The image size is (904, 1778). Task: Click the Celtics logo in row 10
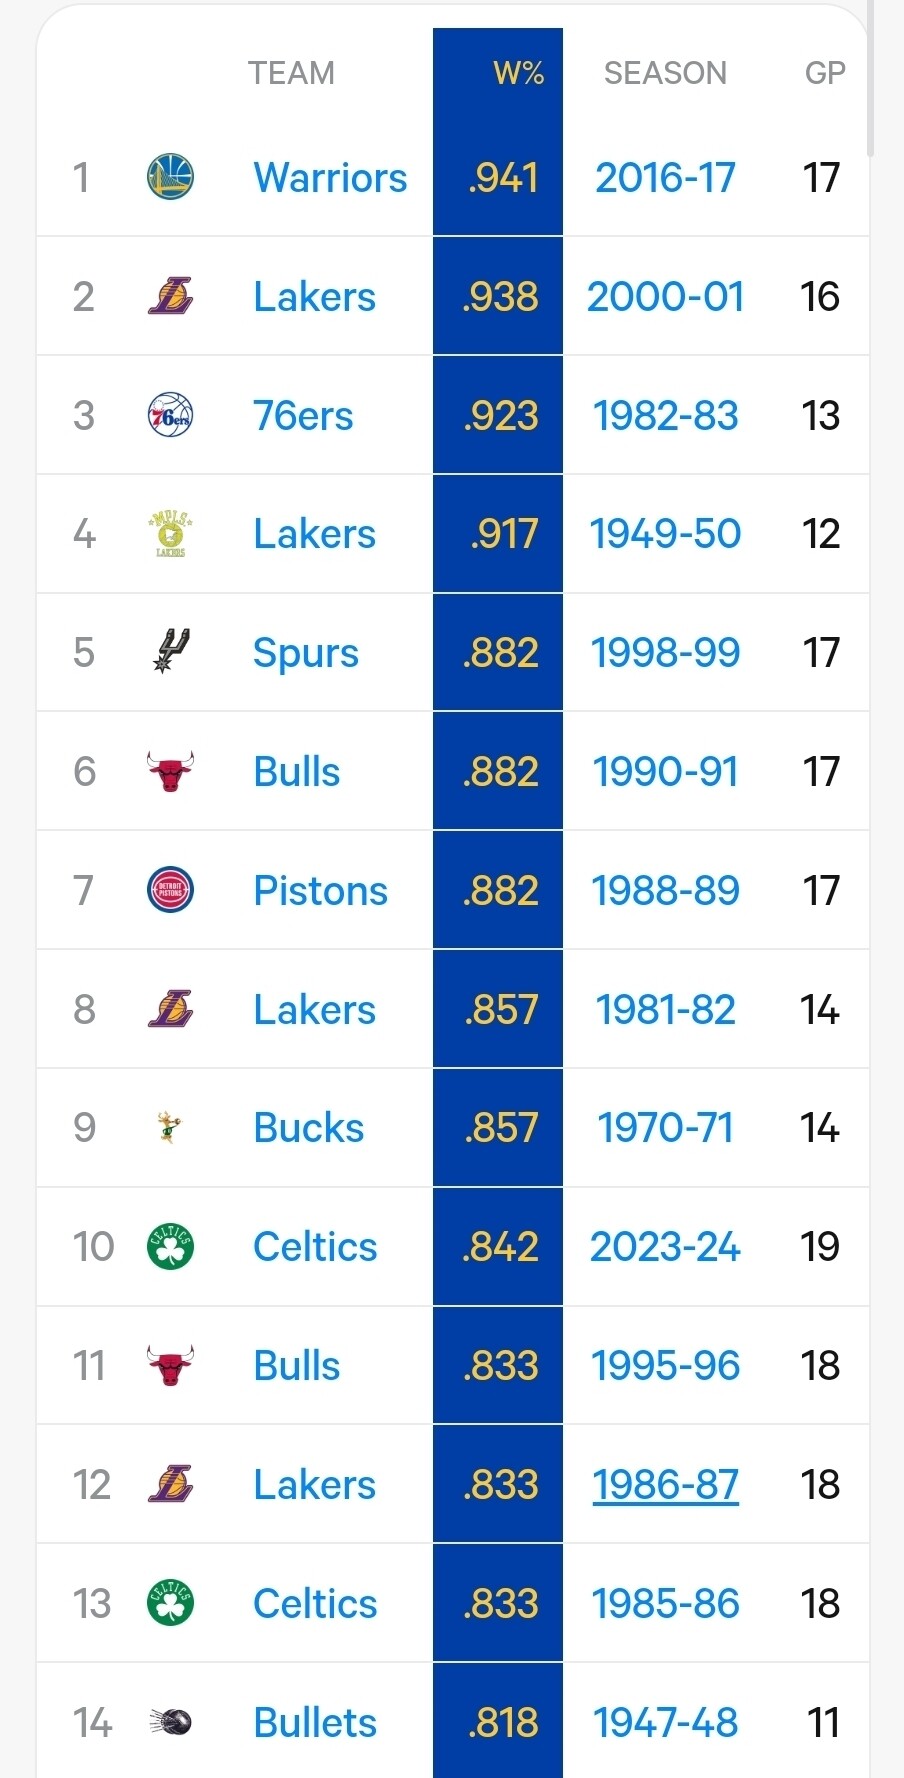click(x=170, y=1247)
